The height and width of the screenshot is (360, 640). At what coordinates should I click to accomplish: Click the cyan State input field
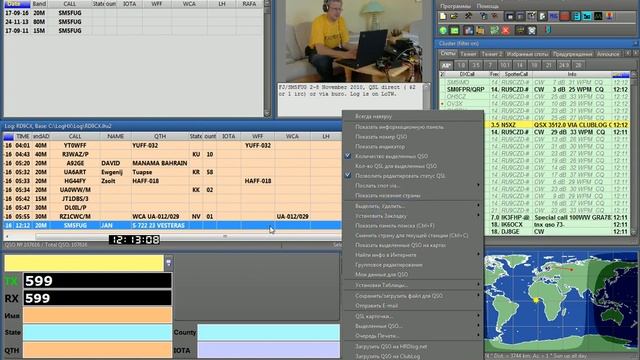(x=97, y=332)
